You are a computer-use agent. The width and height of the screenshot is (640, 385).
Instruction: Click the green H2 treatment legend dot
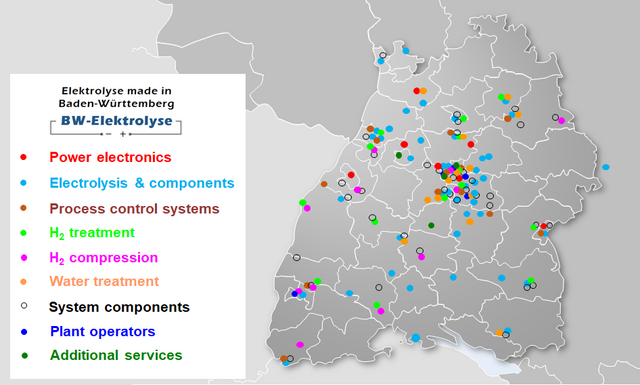(23, 233)
